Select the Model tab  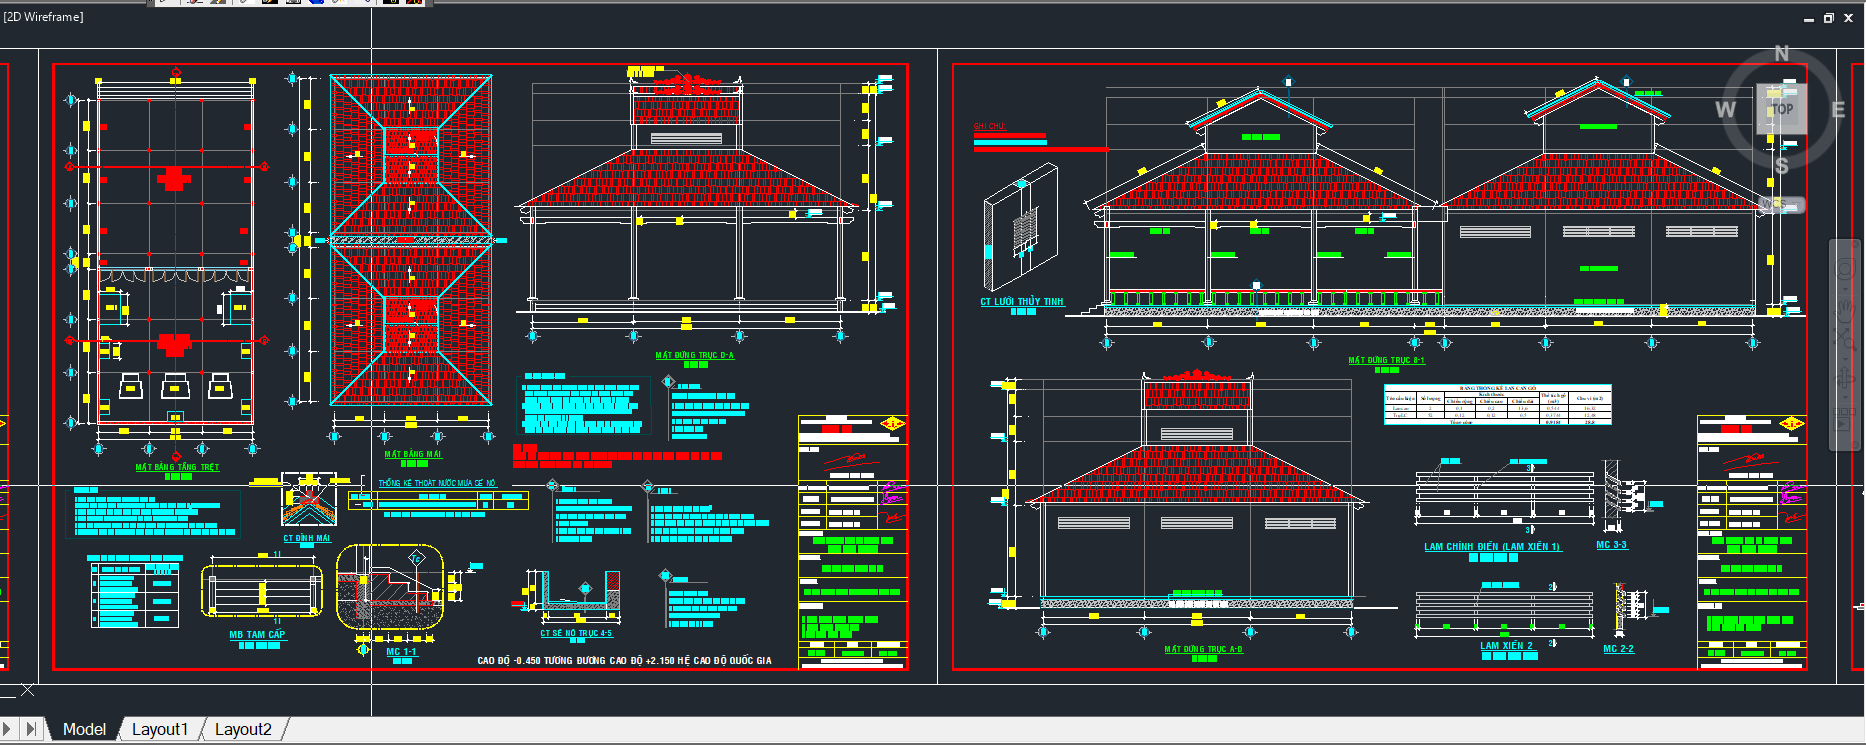84,729
